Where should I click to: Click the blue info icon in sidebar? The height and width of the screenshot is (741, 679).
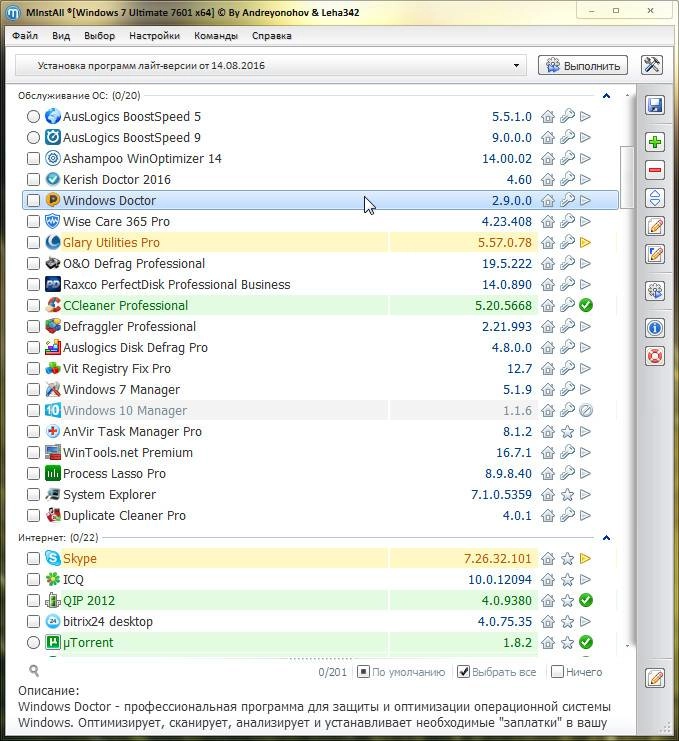coord(655,327)
